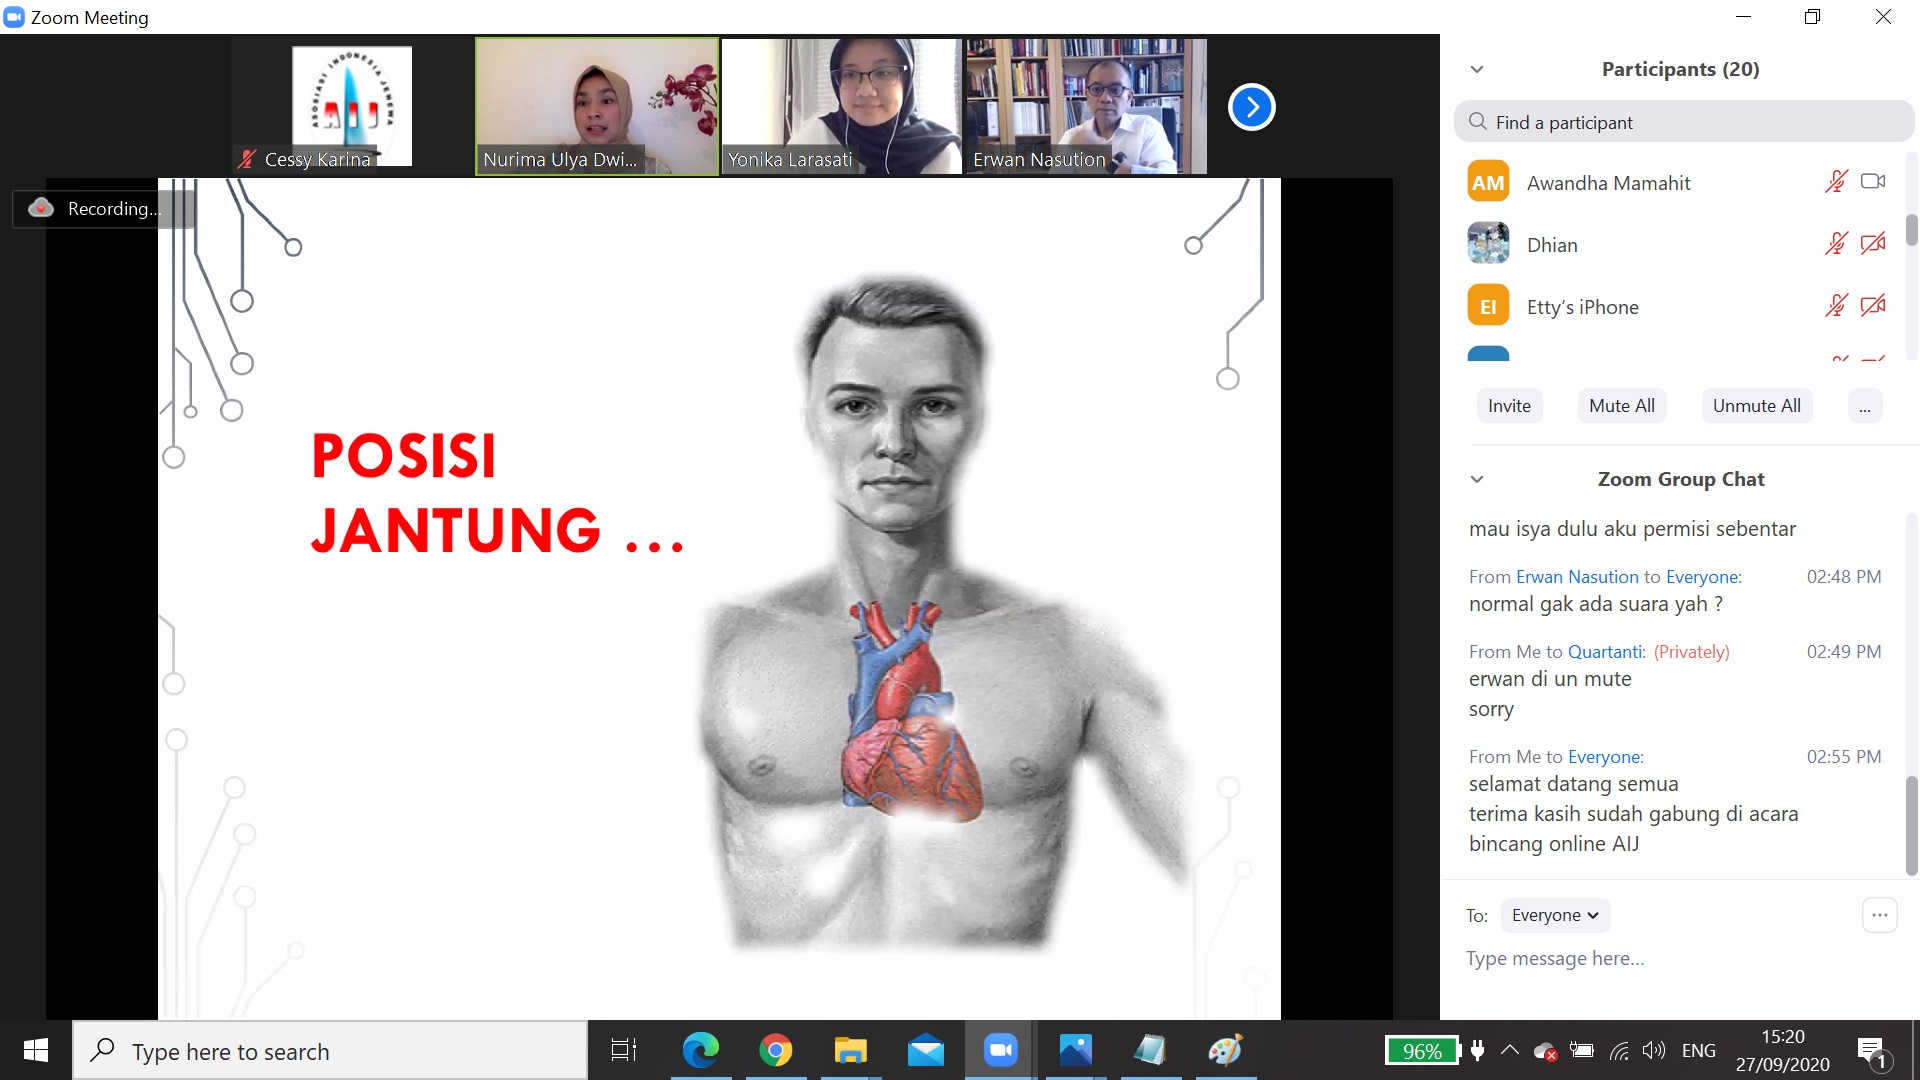Click Etty's iPhone muted microphone icon
1920x1080 pixels.
click(x=1836, y=306)
